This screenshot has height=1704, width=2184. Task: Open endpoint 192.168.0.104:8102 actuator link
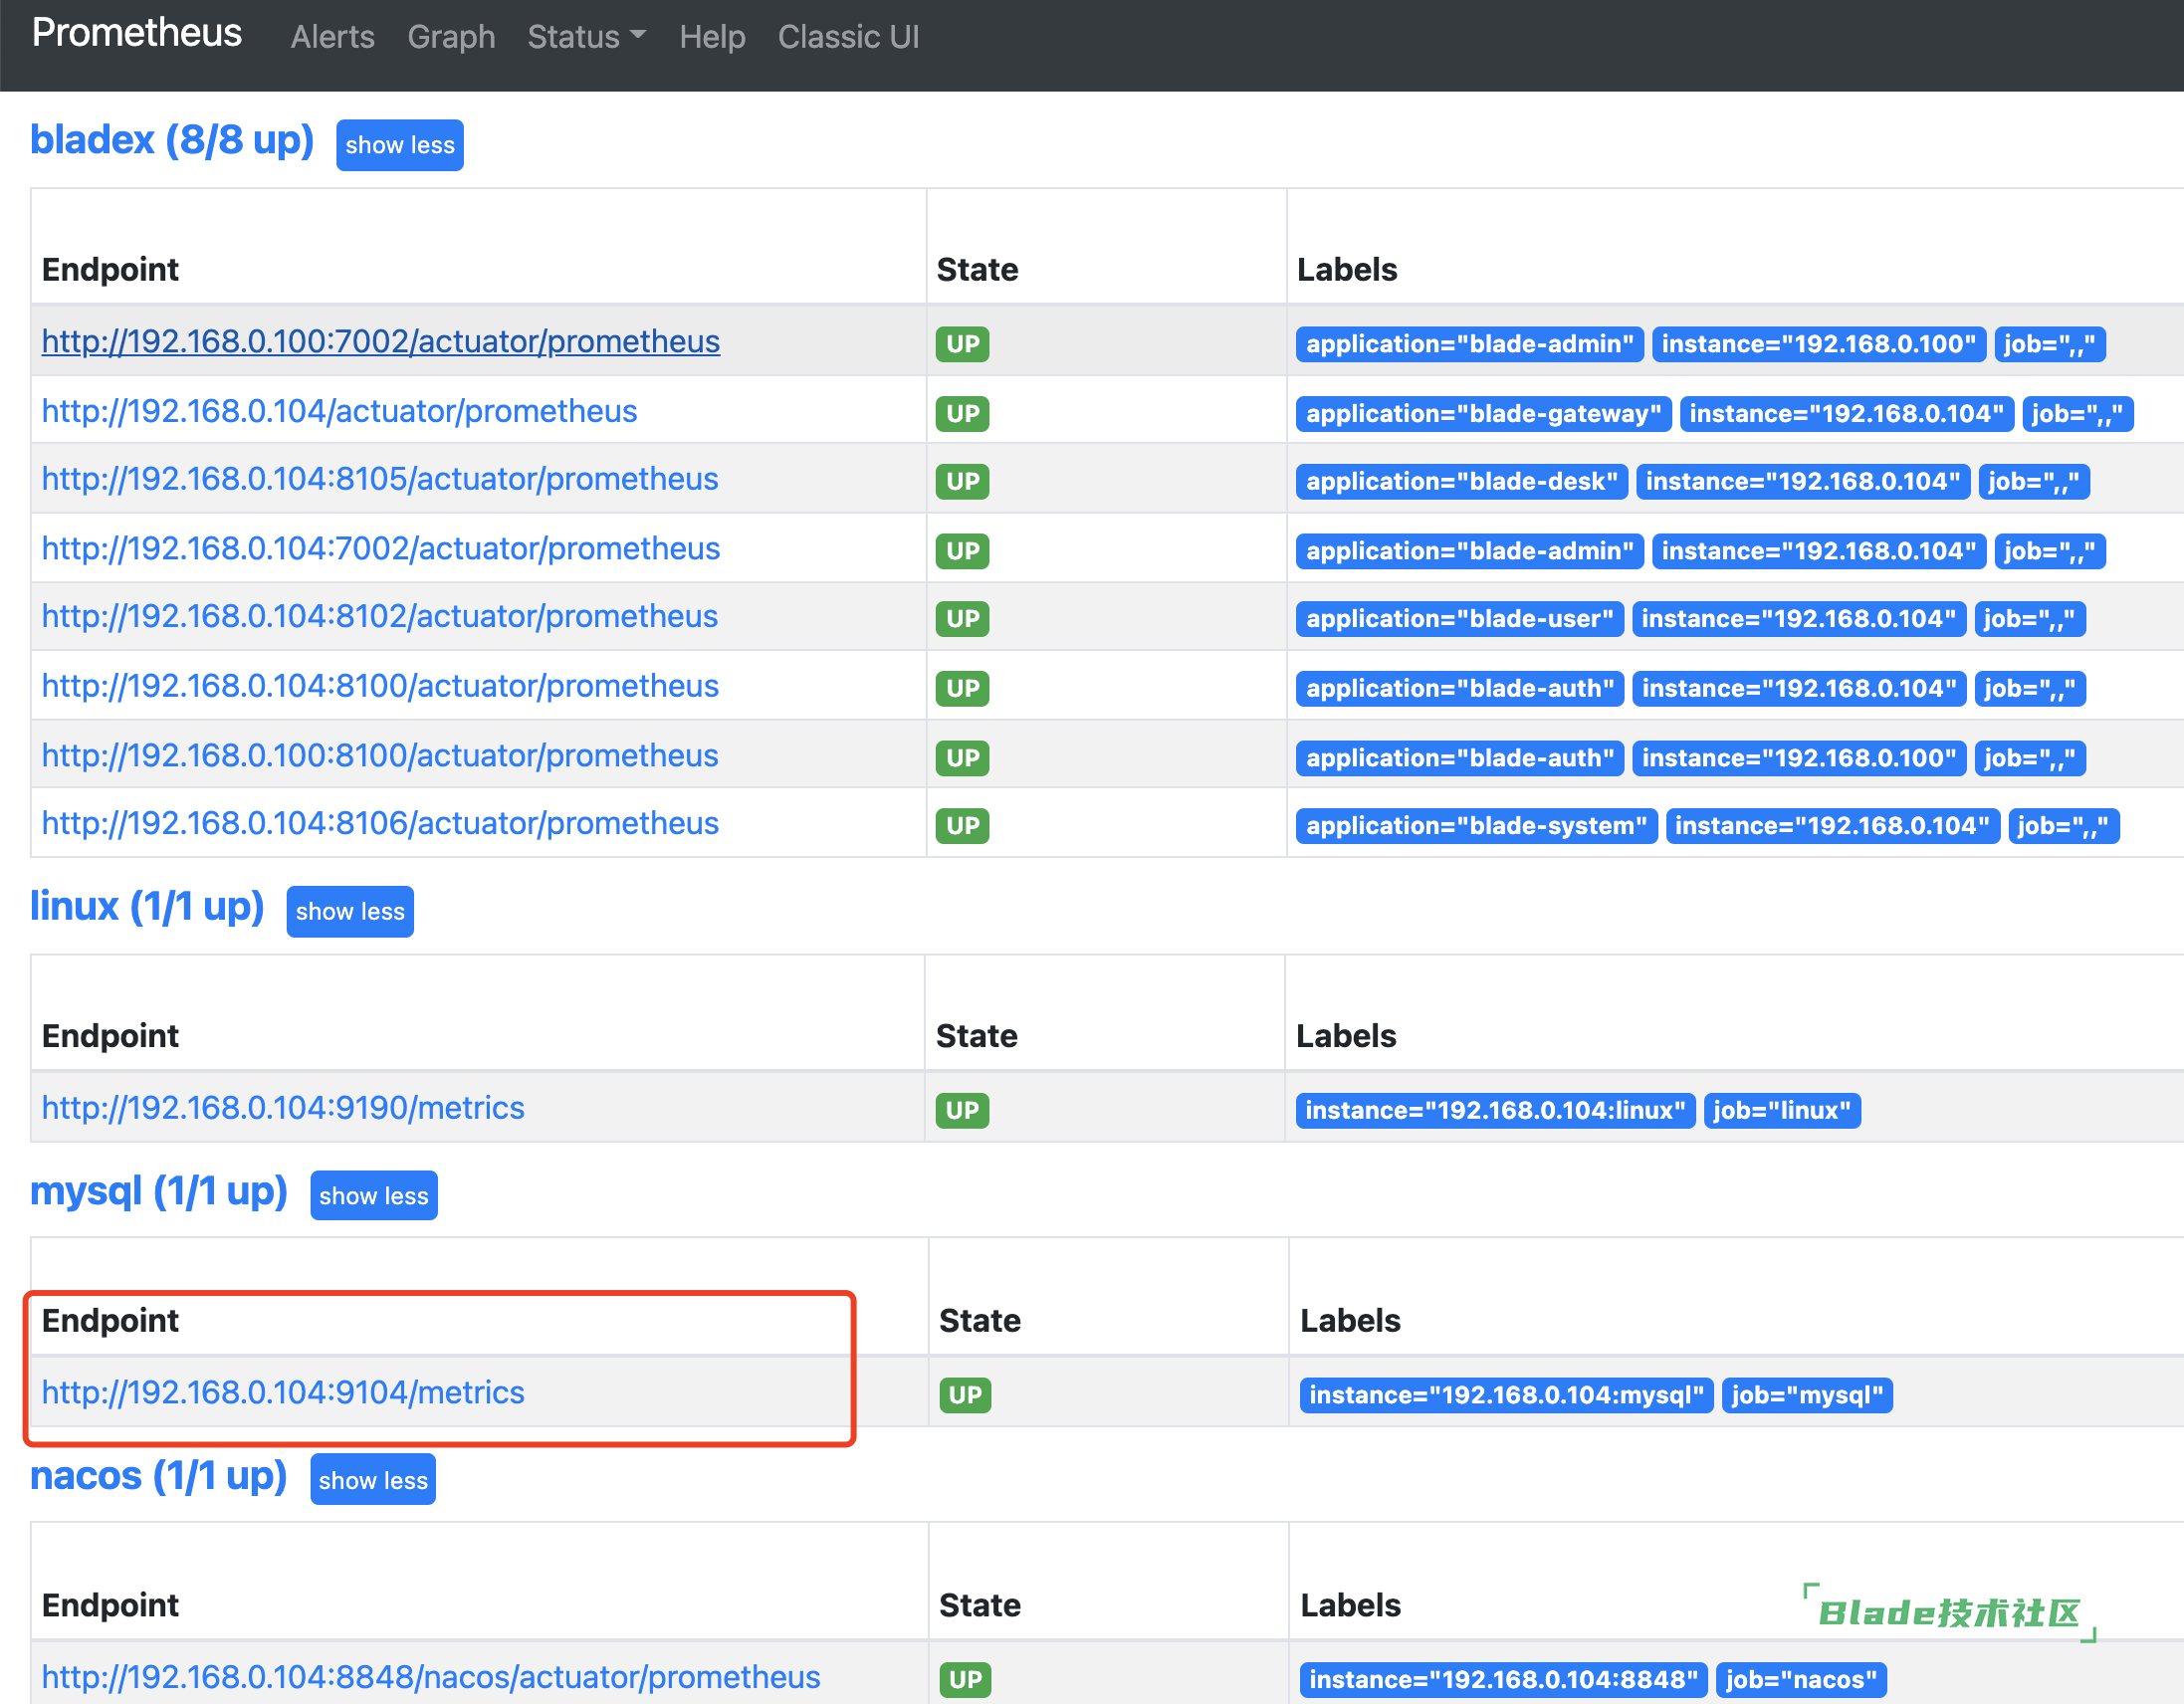coord(380,616)
